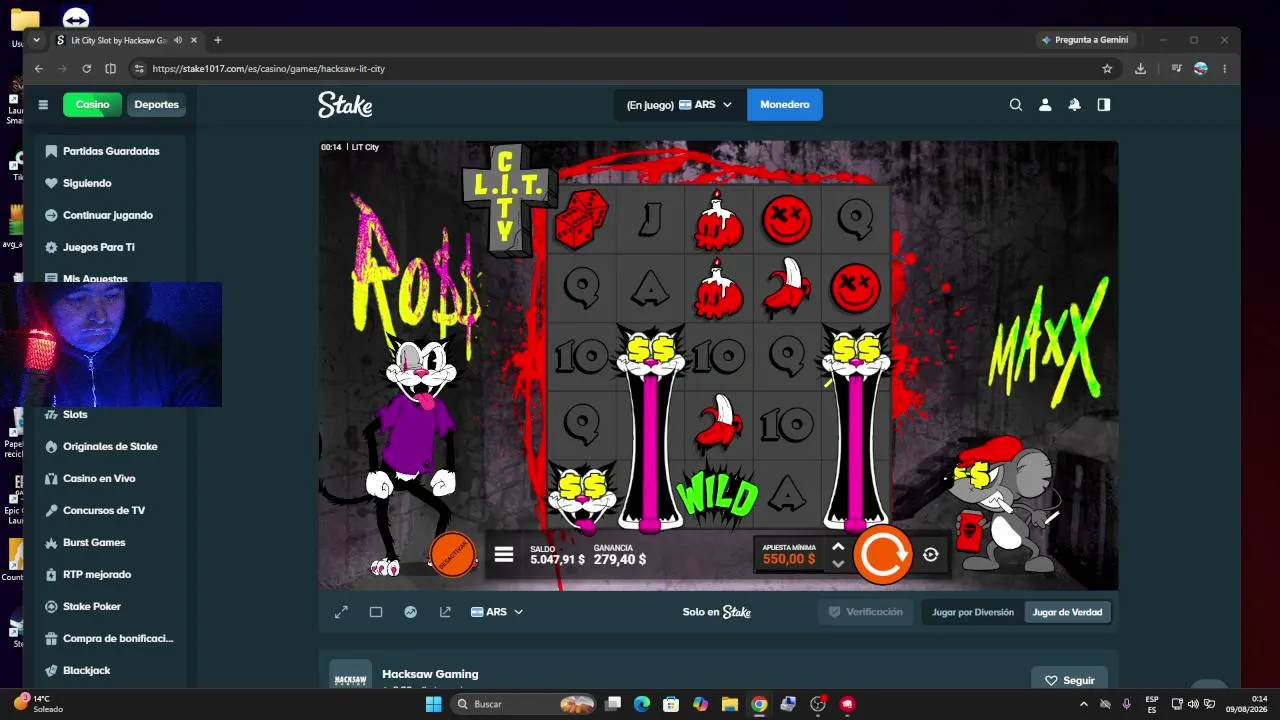Open Microsoft Edge from taskbar

click(642, 704)
